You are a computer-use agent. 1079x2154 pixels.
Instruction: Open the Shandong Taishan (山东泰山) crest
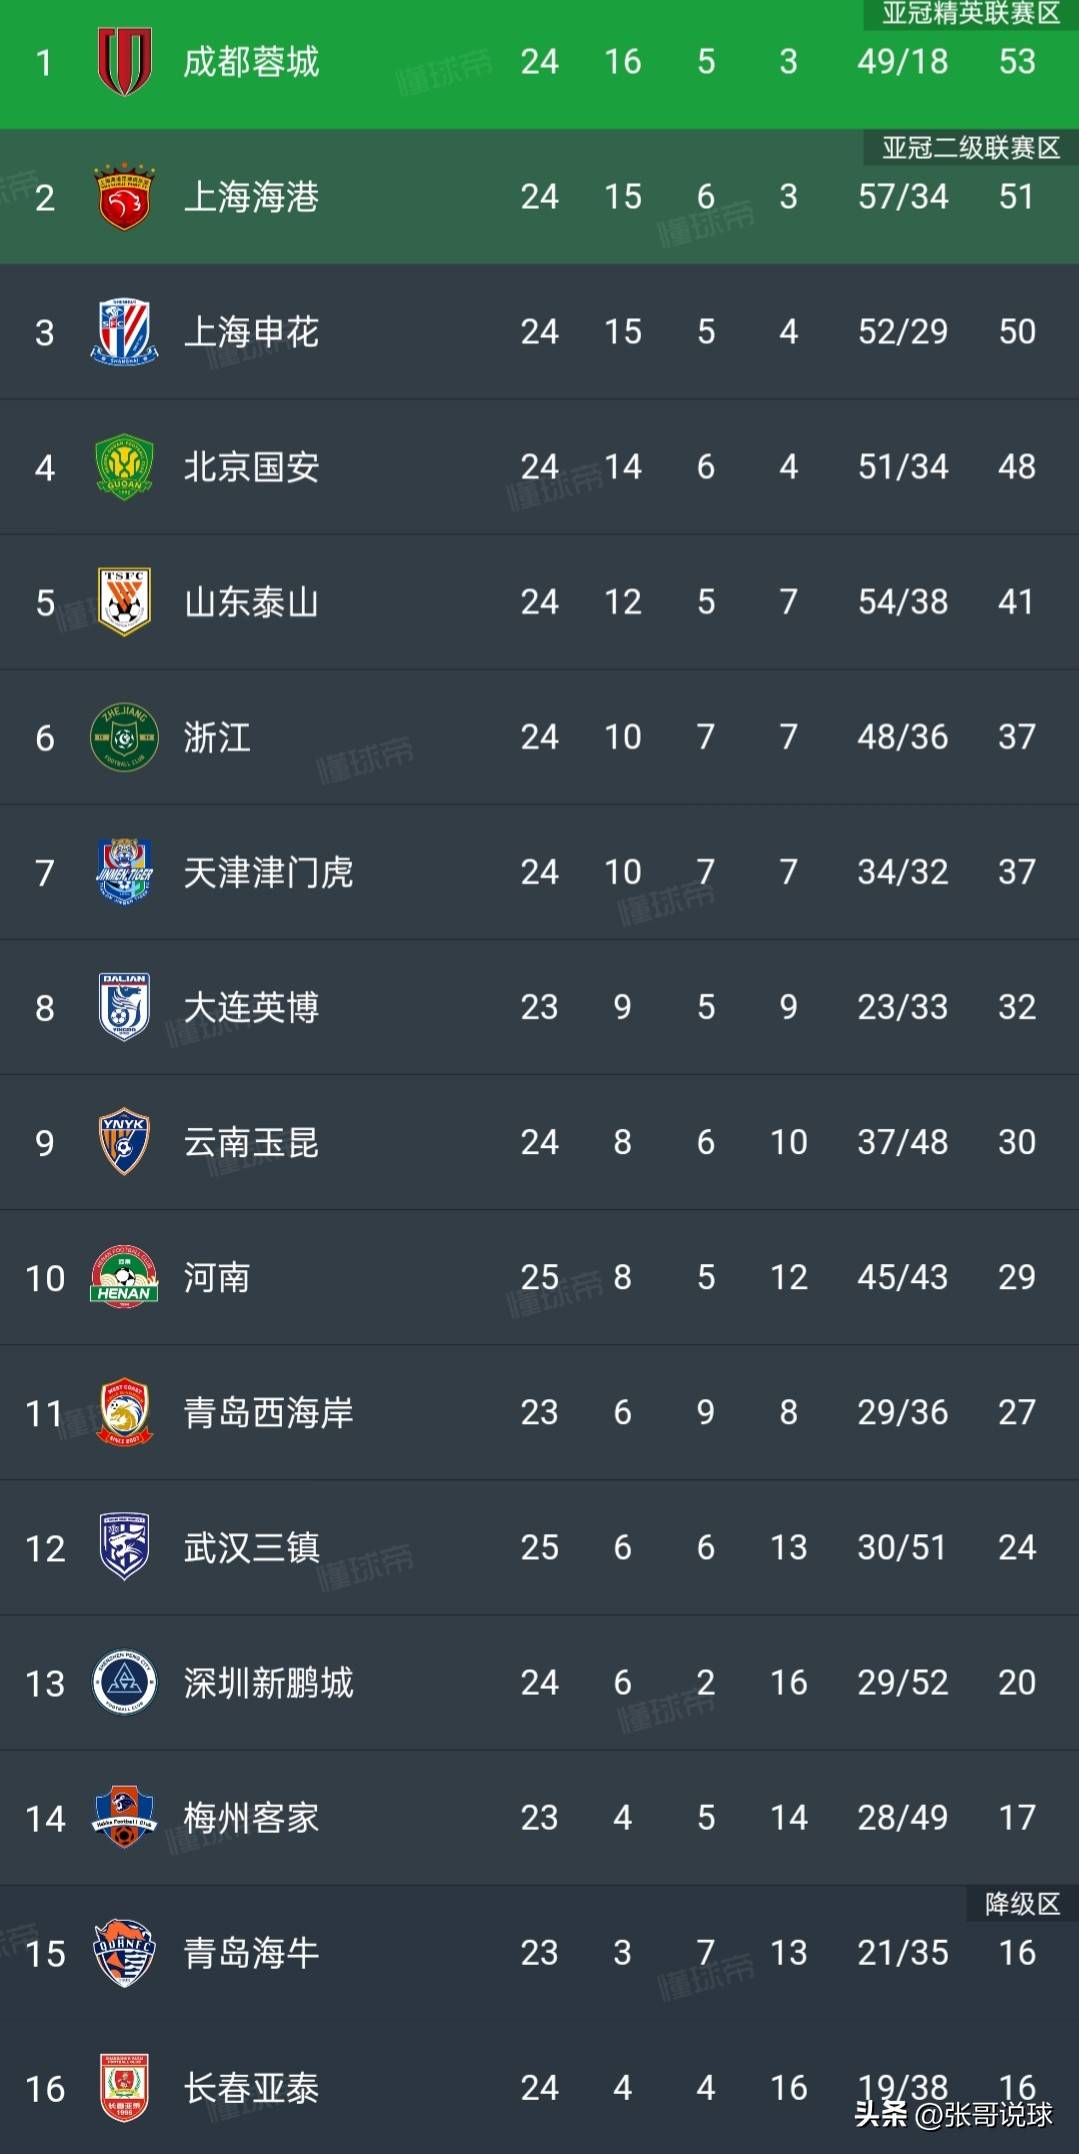tap(124, 602)
